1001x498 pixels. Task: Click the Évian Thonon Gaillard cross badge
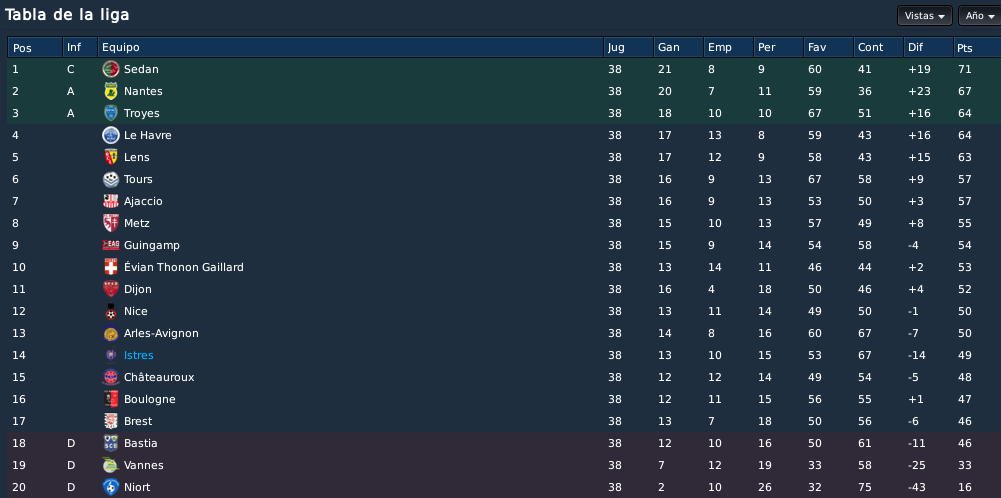[111, 267]
